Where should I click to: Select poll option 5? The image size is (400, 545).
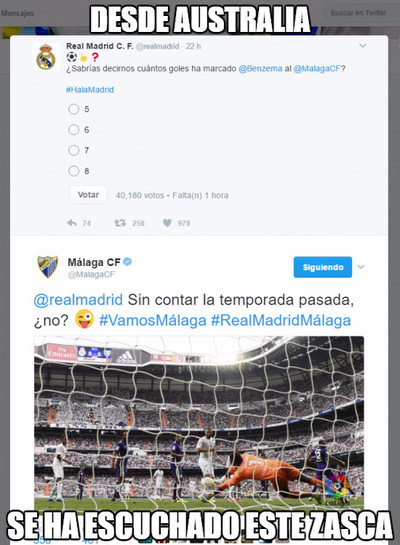(74, 109)
